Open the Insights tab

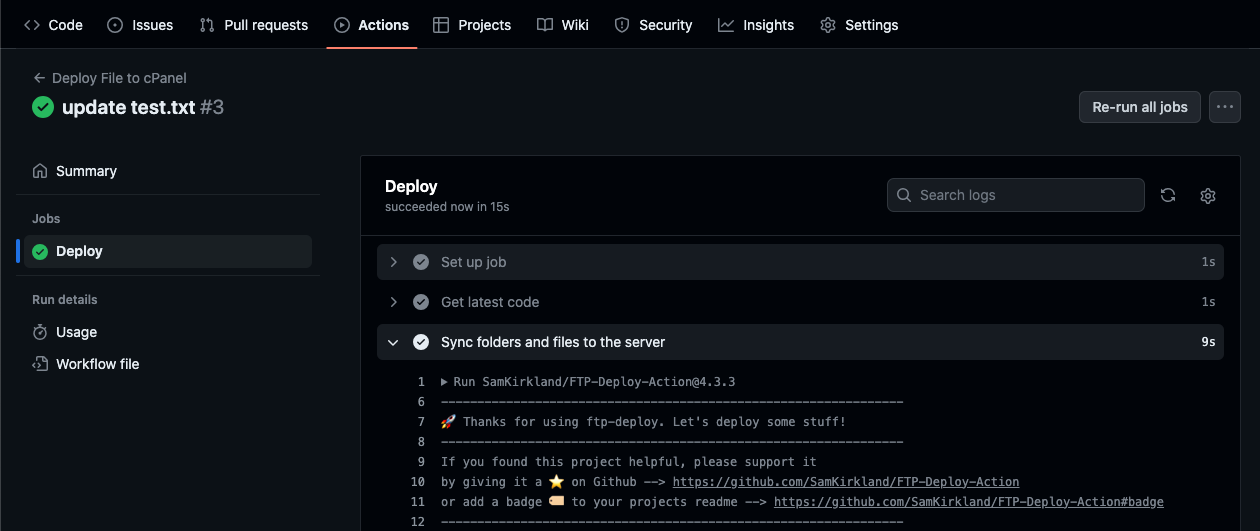[x=756, y=25]
